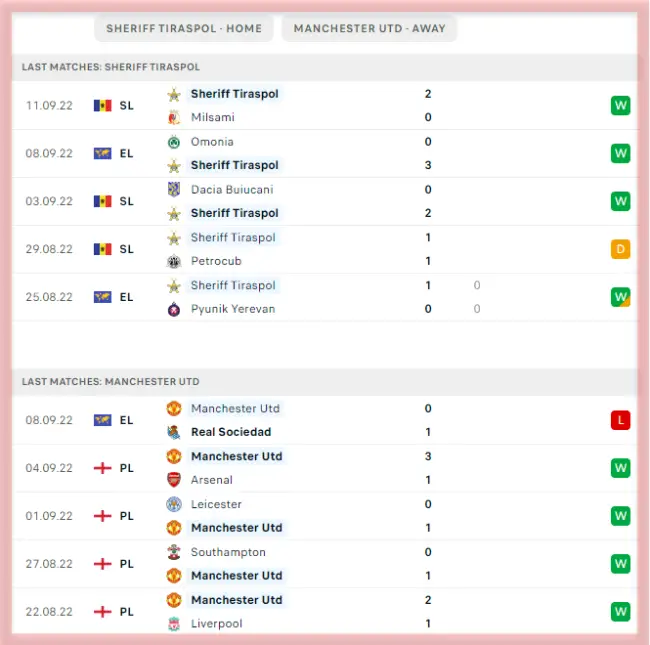Click the Moldova flag on 11.09.22 match

coord(102,105)
